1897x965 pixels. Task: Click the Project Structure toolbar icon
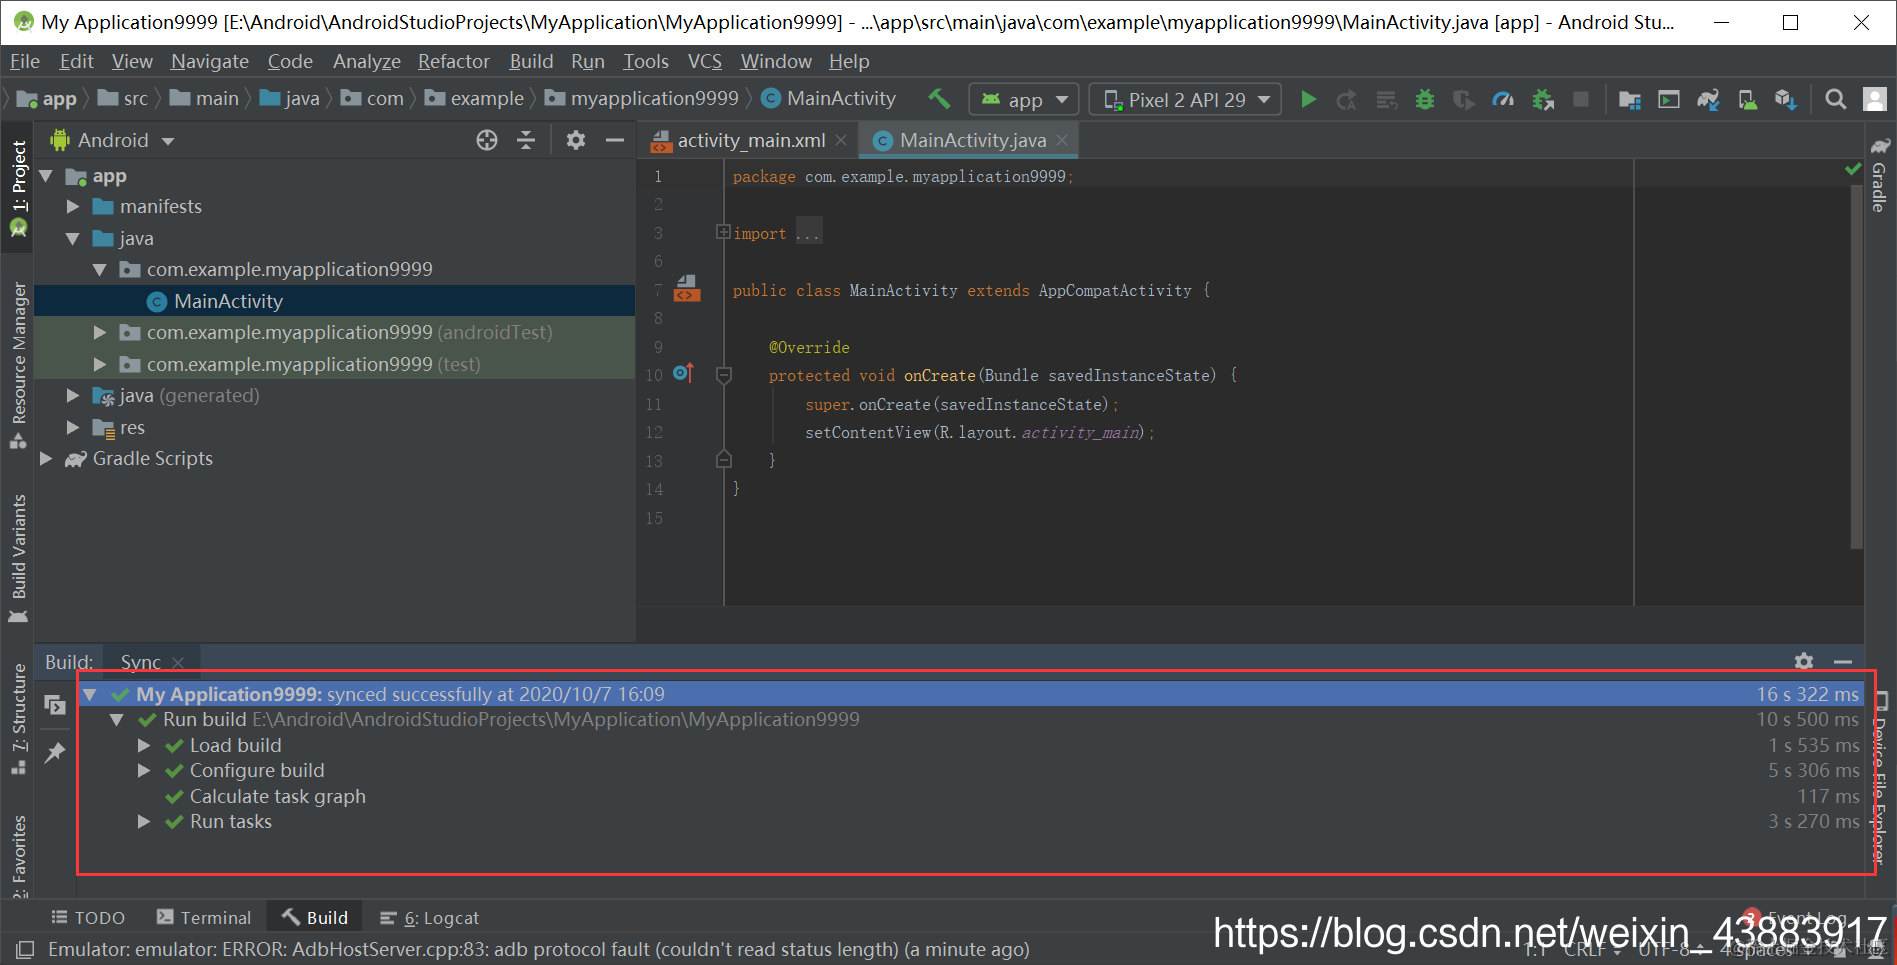(1630, 99)
